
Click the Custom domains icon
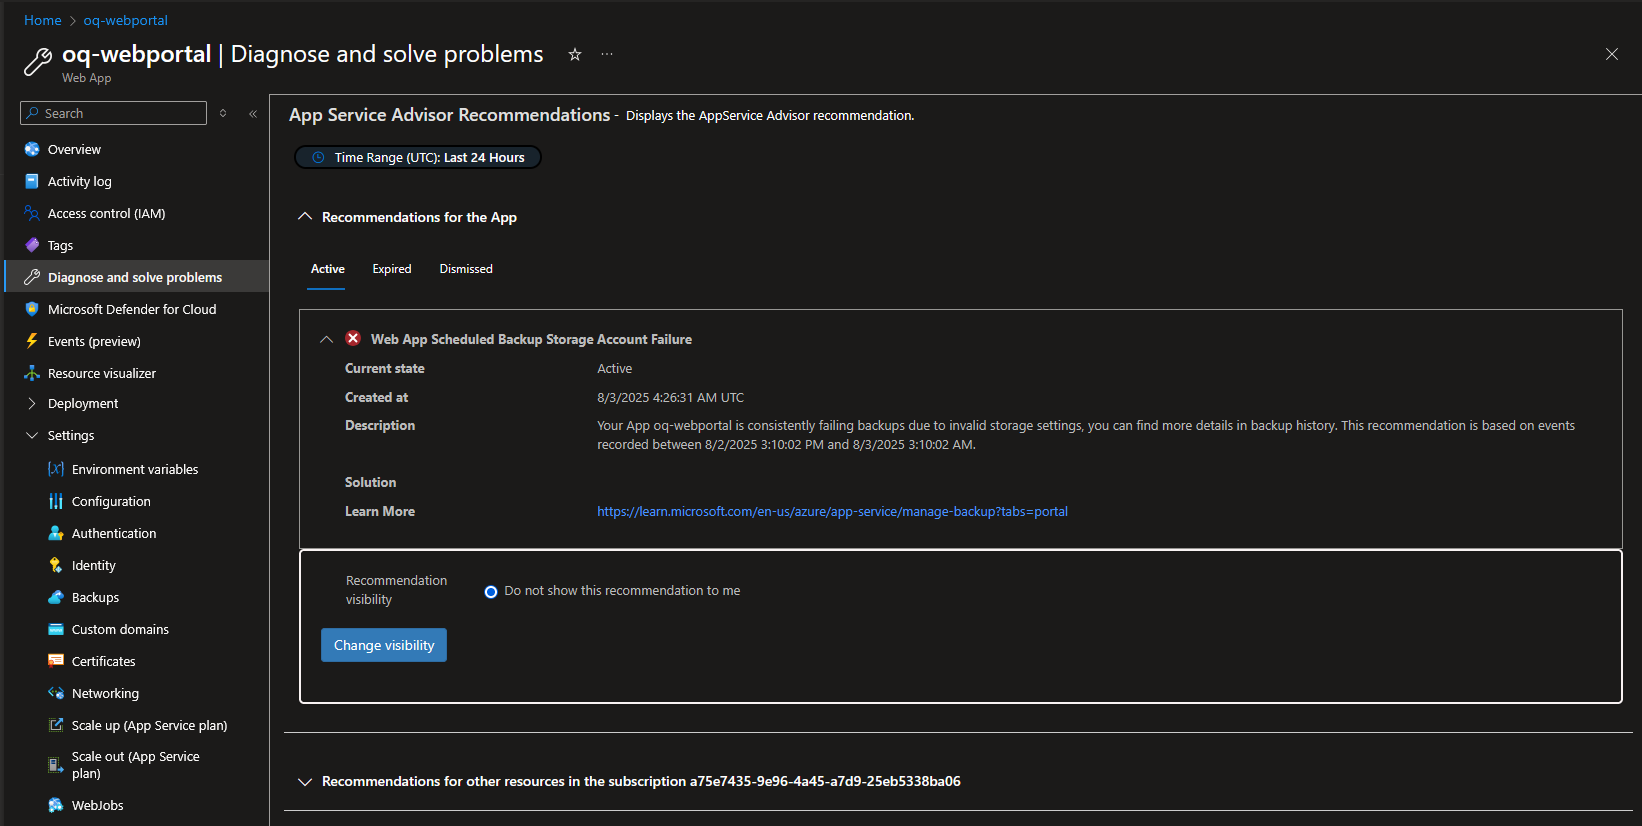tap(56, 629)
